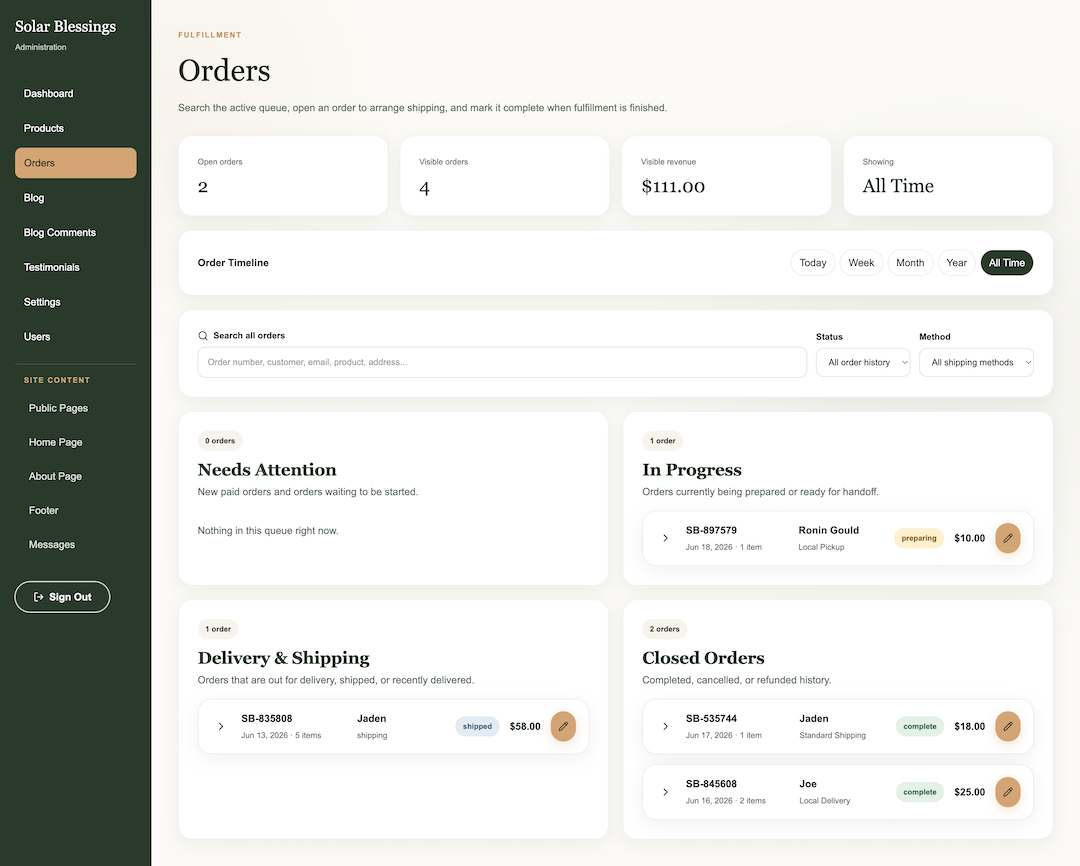Click the $25.00 order total

point(969,792)
